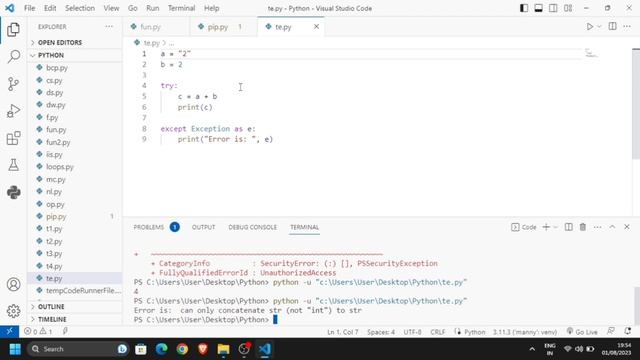The height and width of the screenshot is (360, 640).
Task: Open loops.py from the explorer
Action: [75, 167]
